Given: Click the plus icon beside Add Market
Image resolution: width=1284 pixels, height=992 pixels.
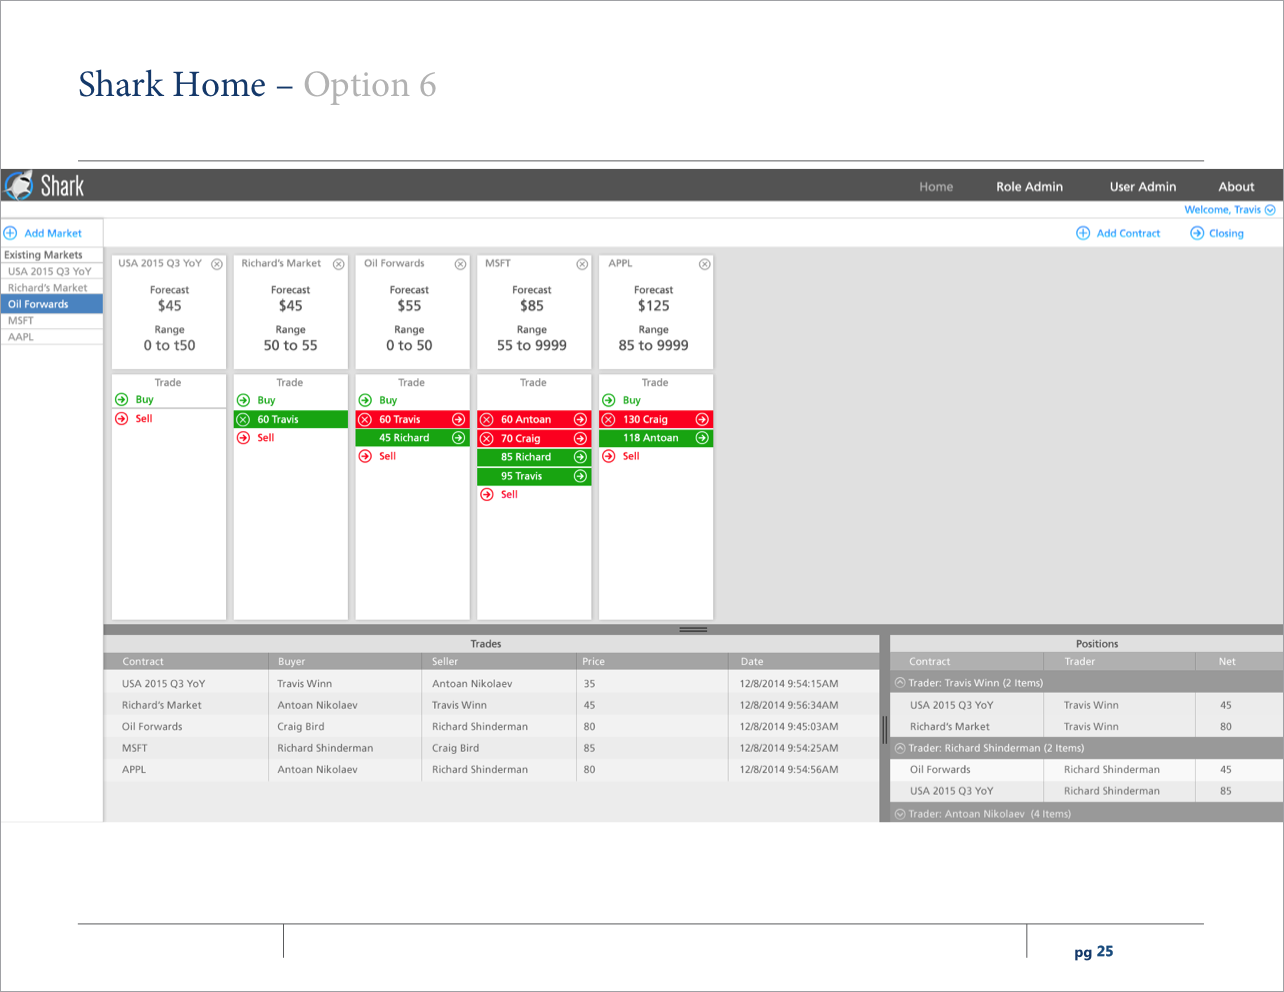Looking at the screenshot, I should 11,233.
